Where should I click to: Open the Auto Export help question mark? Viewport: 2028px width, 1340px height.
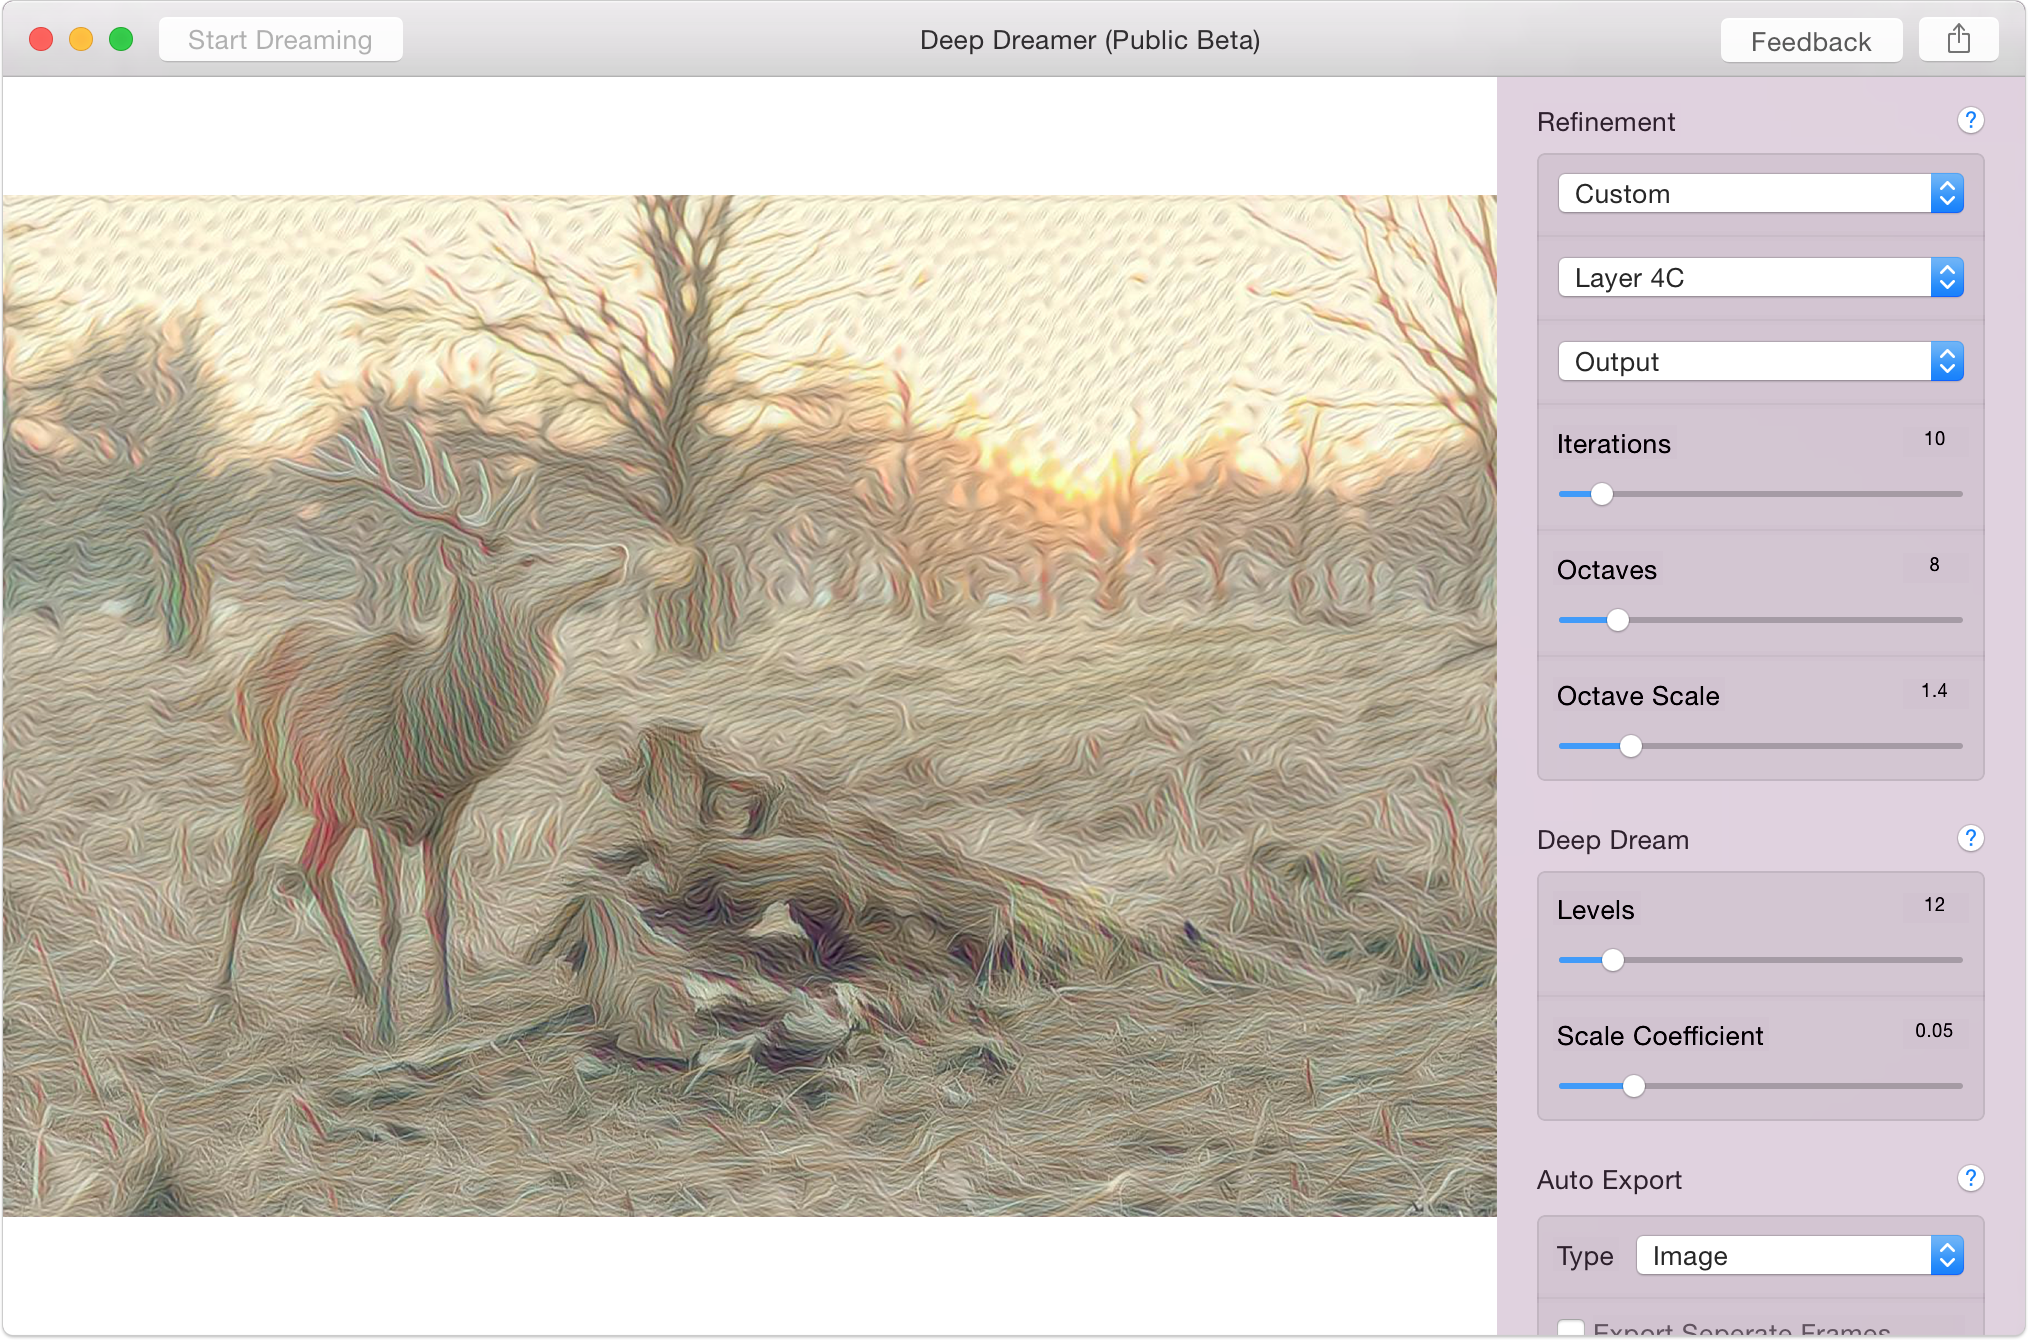1970,1179
